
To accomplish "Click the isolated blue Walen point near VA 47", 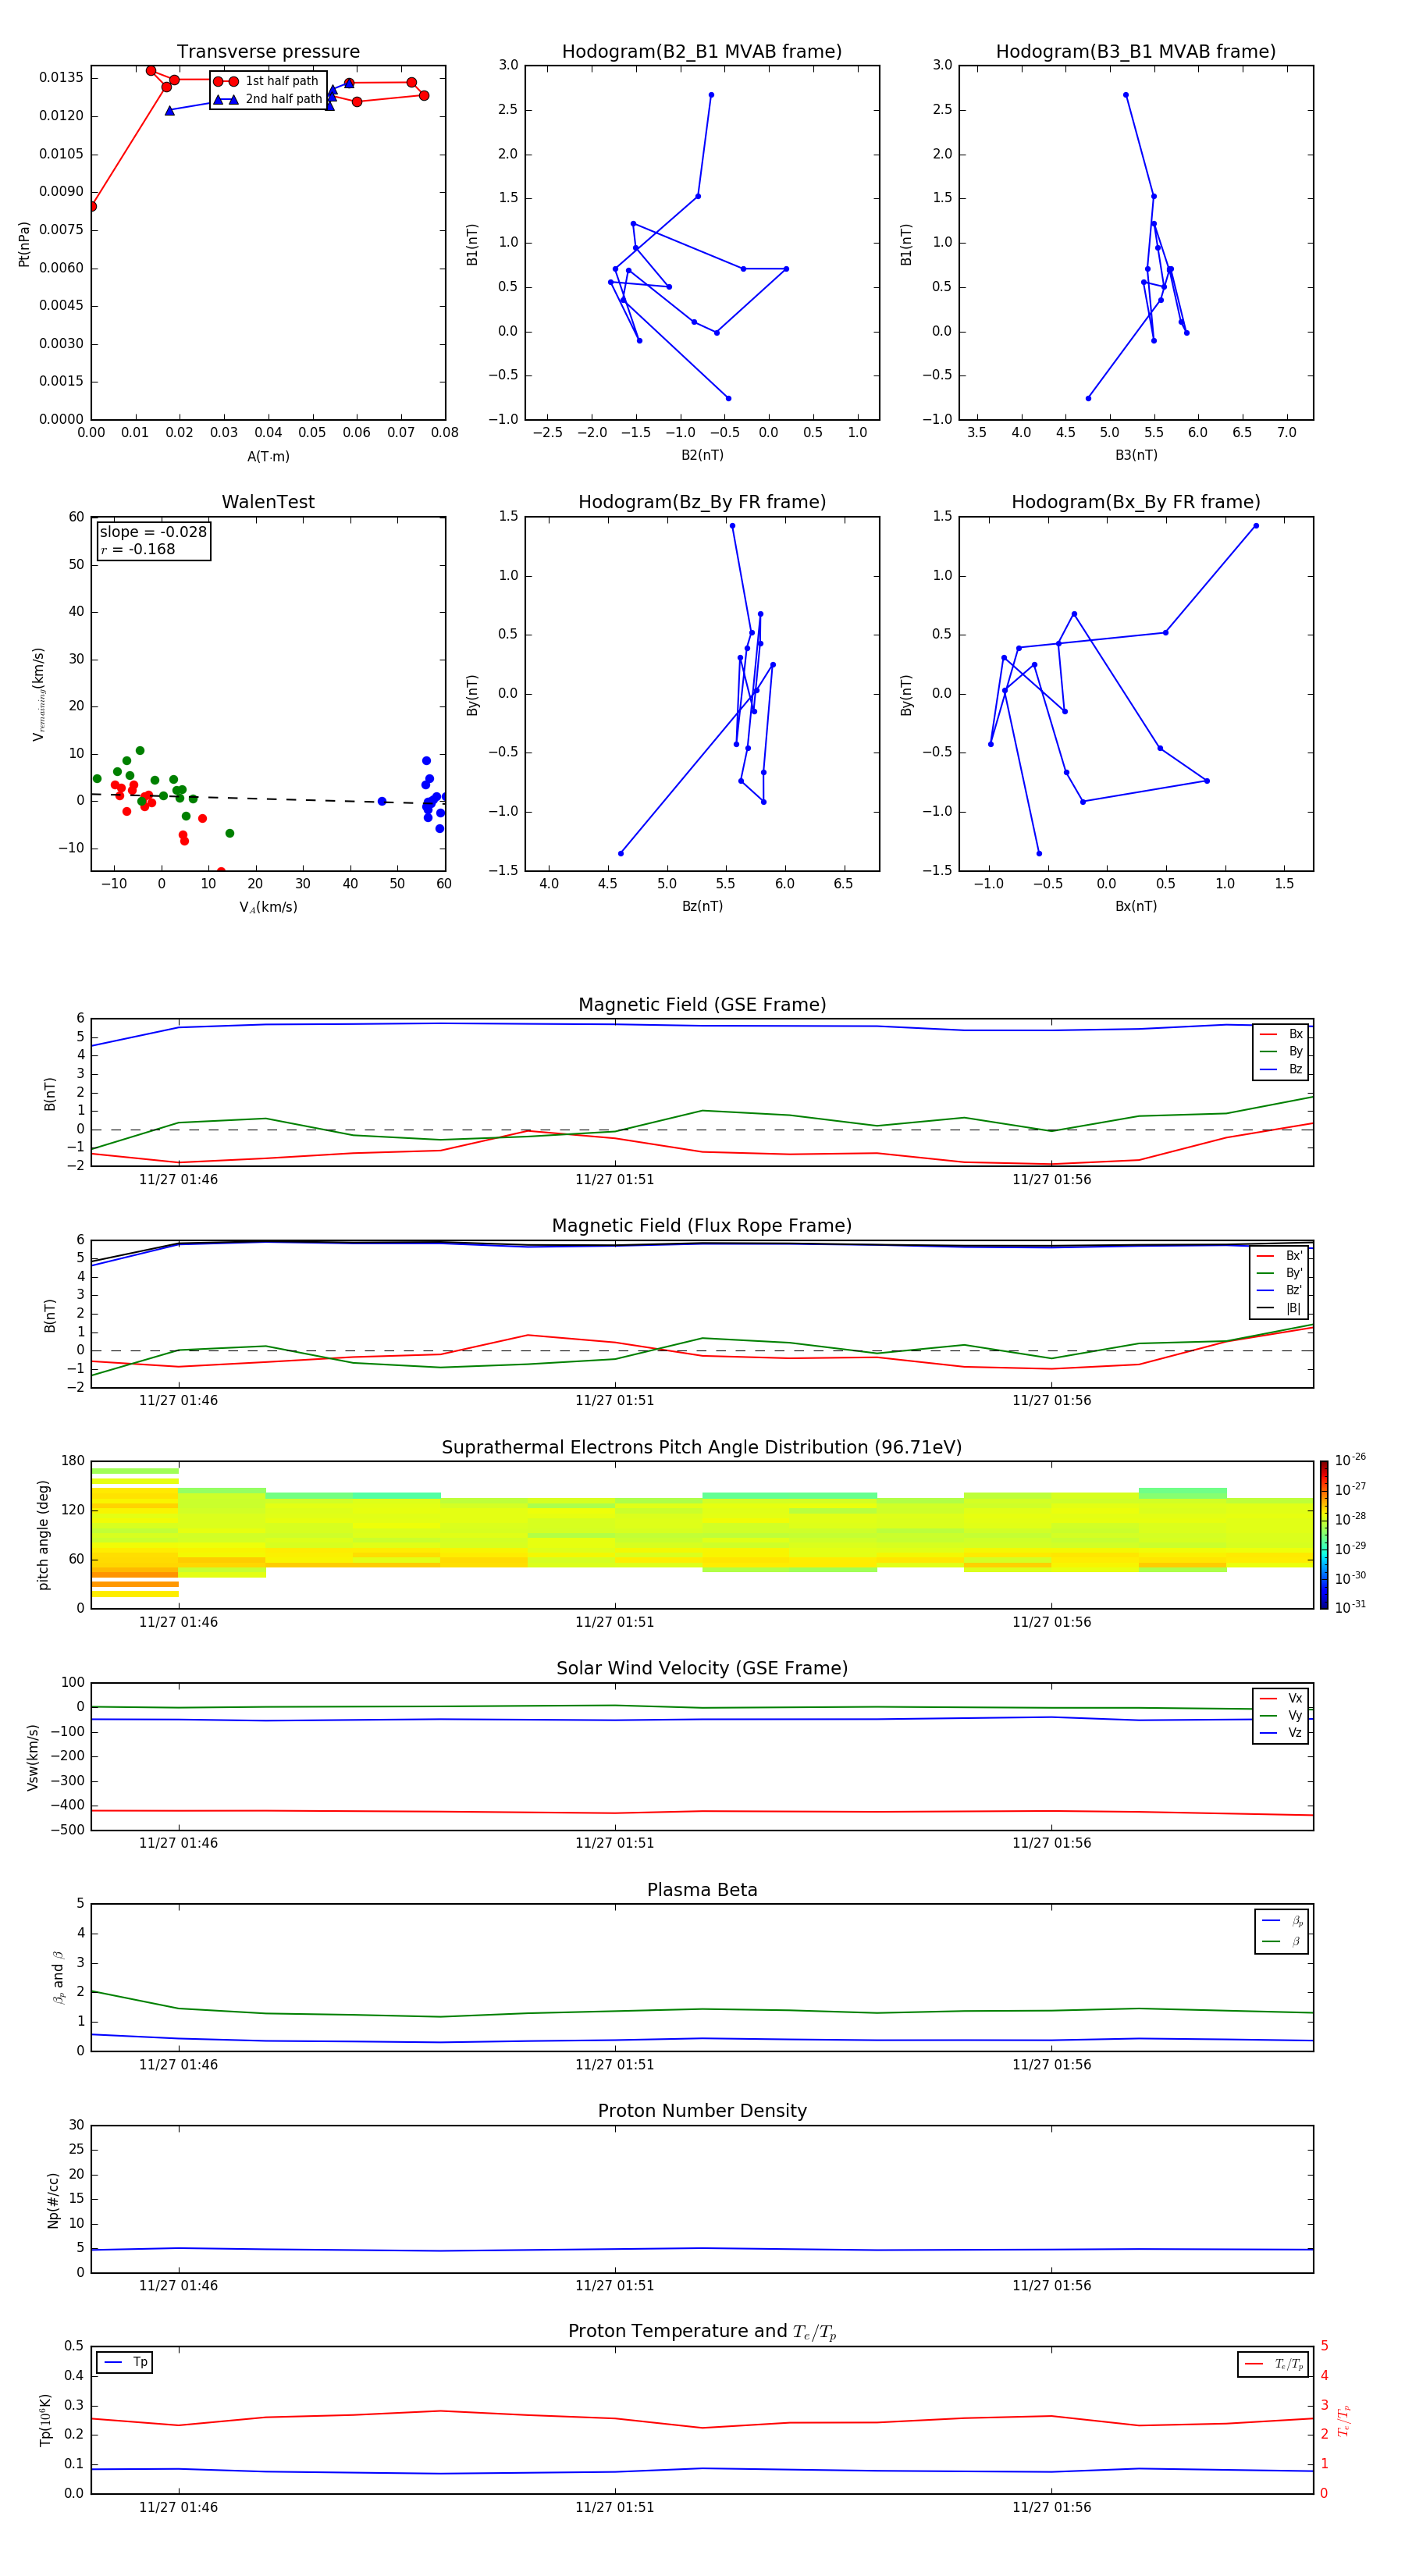I will (381, 801).
